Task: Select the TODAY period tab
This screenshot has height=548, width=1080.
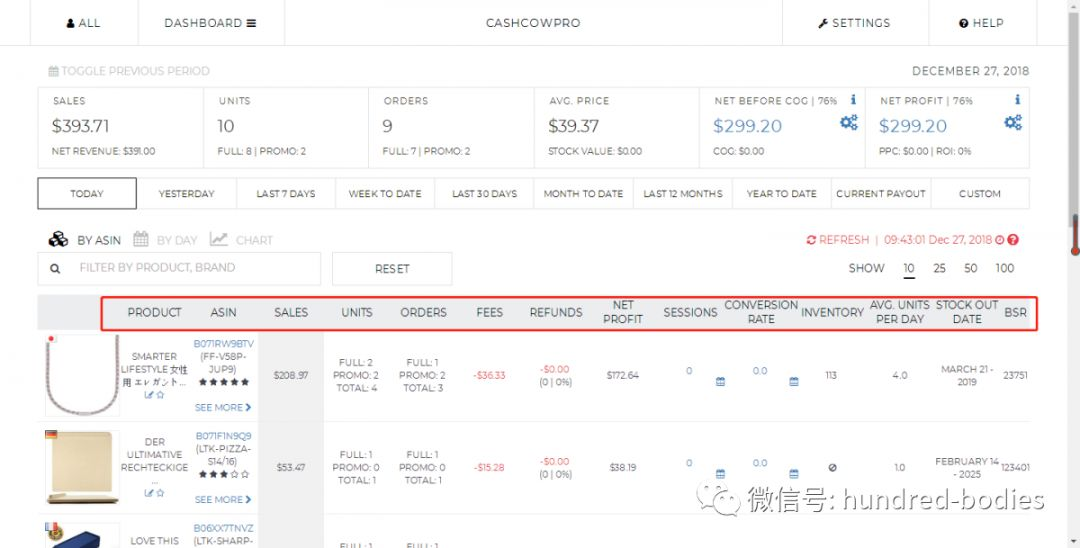Action: [87, 193]
